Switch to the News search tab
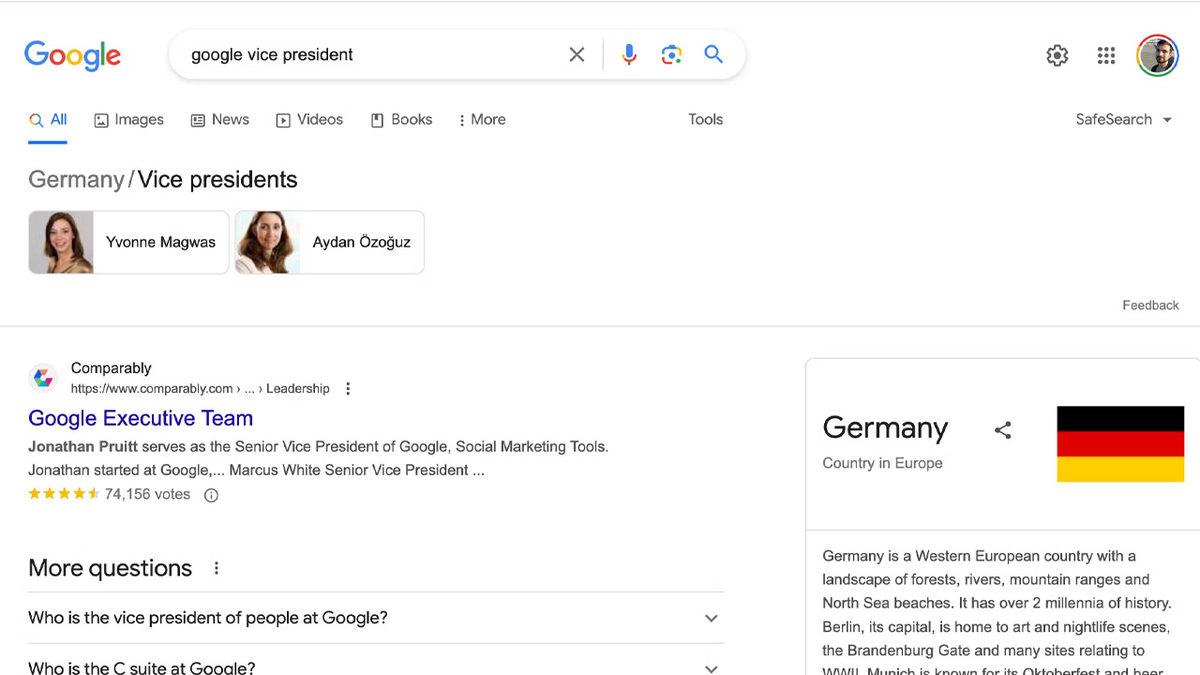This screenshot has height=675, width=1200. 219,119
